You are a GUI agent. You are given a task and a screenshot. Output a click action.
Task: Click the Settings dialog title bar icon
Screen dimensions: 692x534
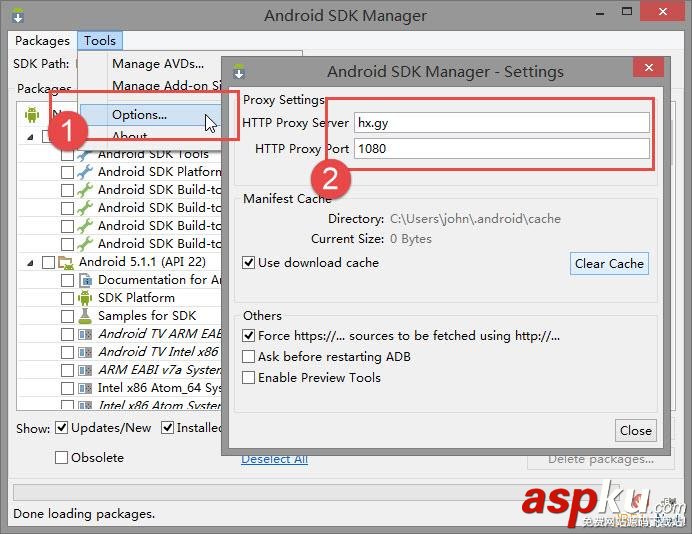[x=239, y=71]
